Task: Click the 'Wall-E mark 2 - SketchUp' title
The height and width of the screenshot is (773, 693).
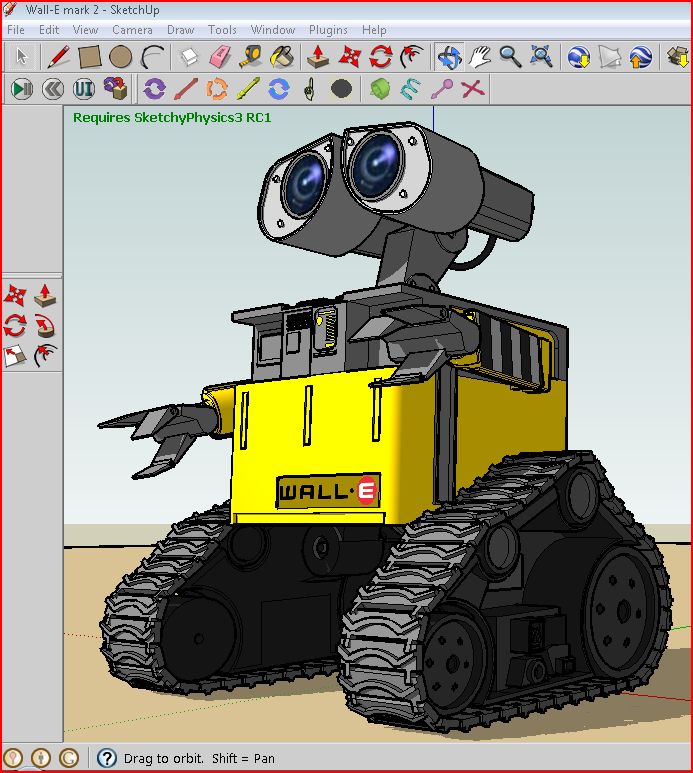Action: 93,10
